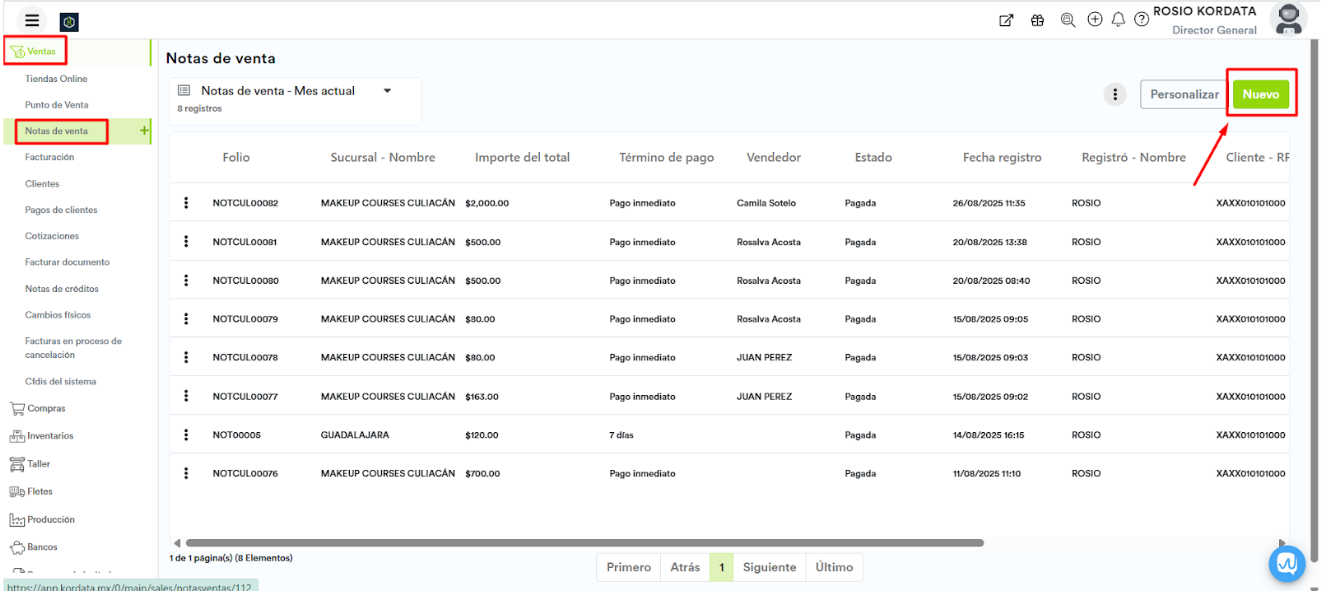Click the green Nuevo button

(1260, 94)
